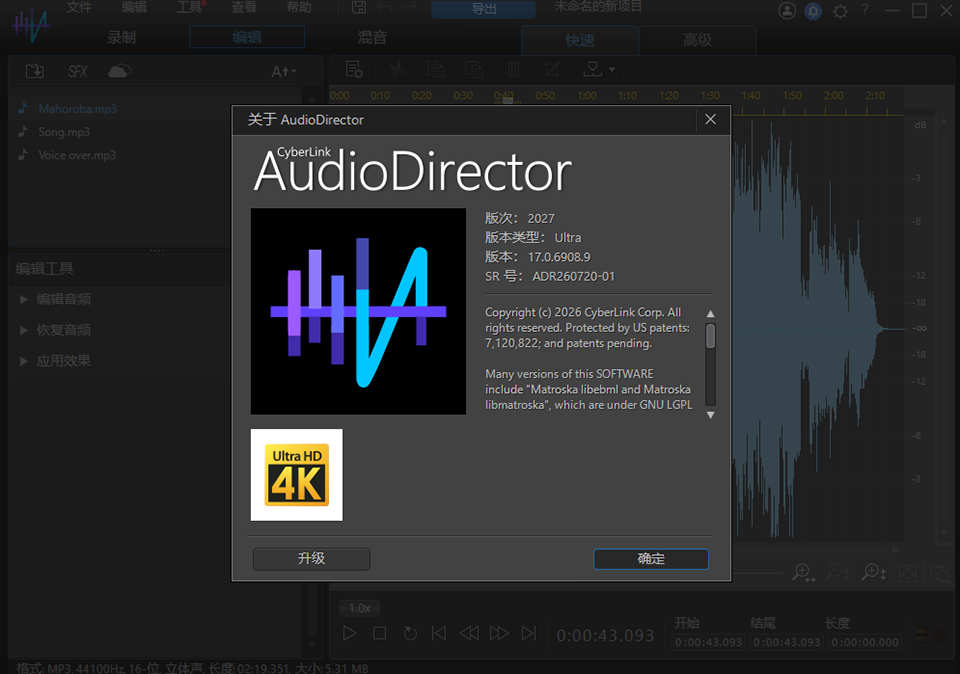Select the 高级 mode tab
This screenshot has width=960, height=674.
(x=697, y=40)
